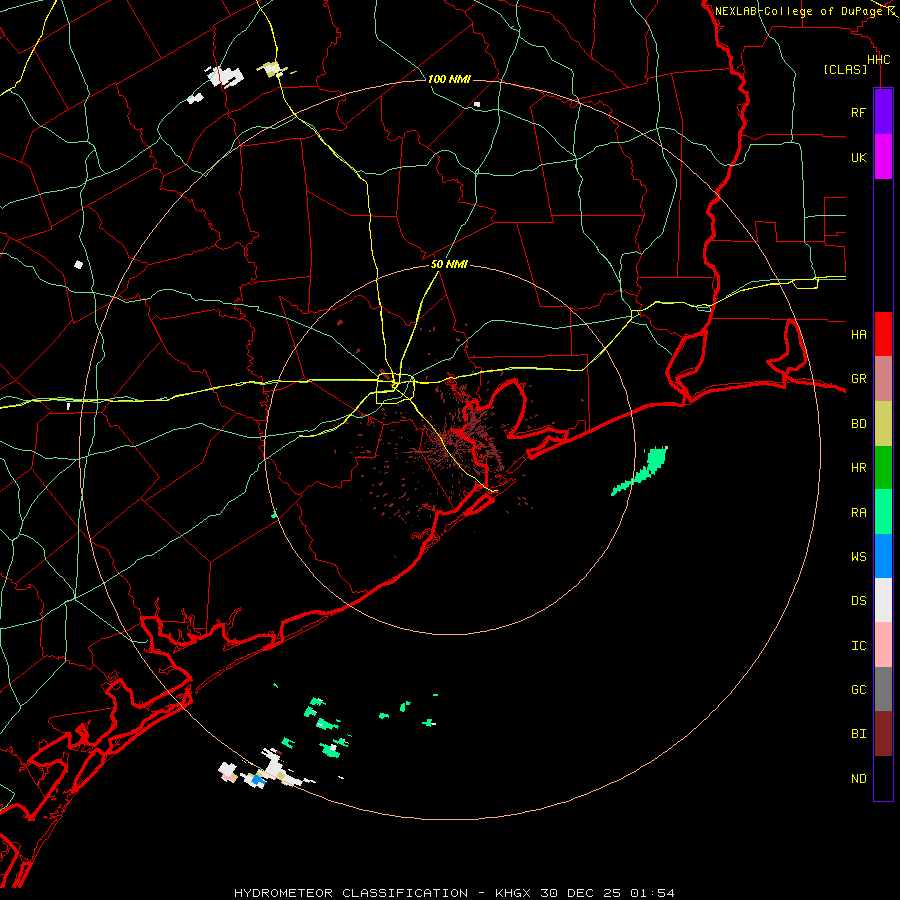Click the magenta UK color swatch in the legend
Viewport: 900px width, 900px height.
coord(883,157)
